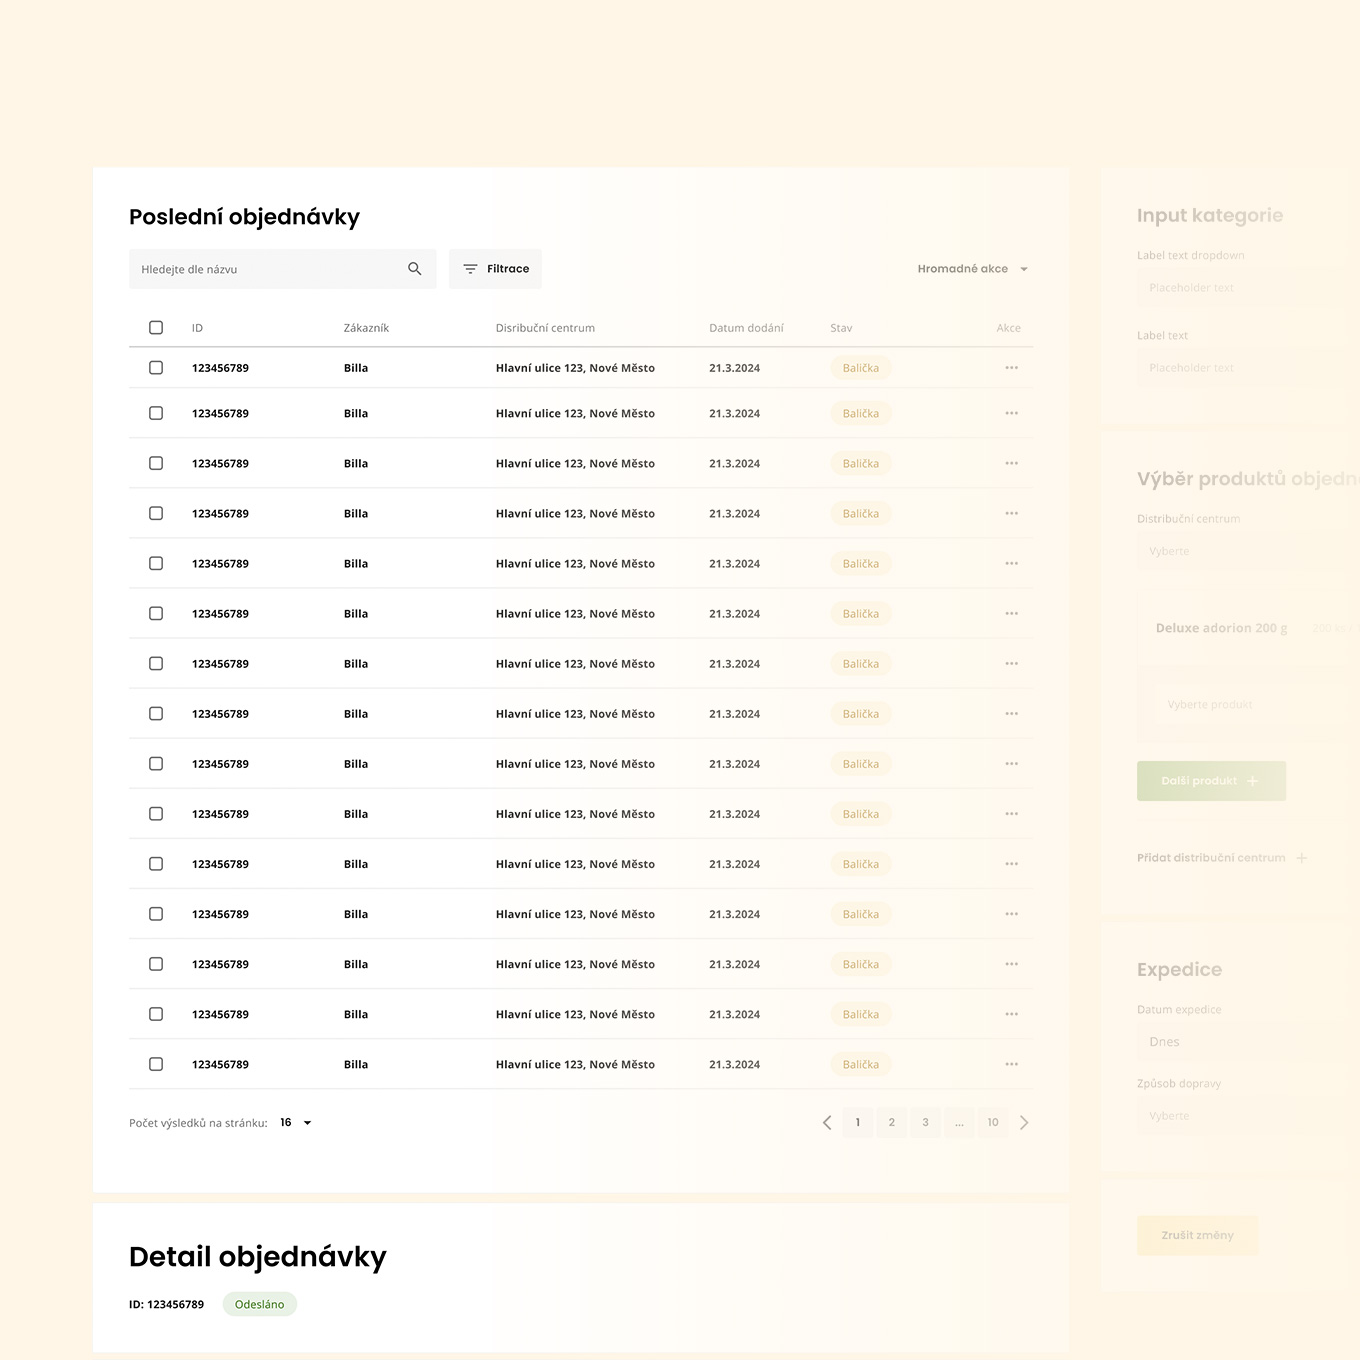The image size is (1360, 1360).
Task: Go to previous page with left arrow
Action: (827, 1123)
